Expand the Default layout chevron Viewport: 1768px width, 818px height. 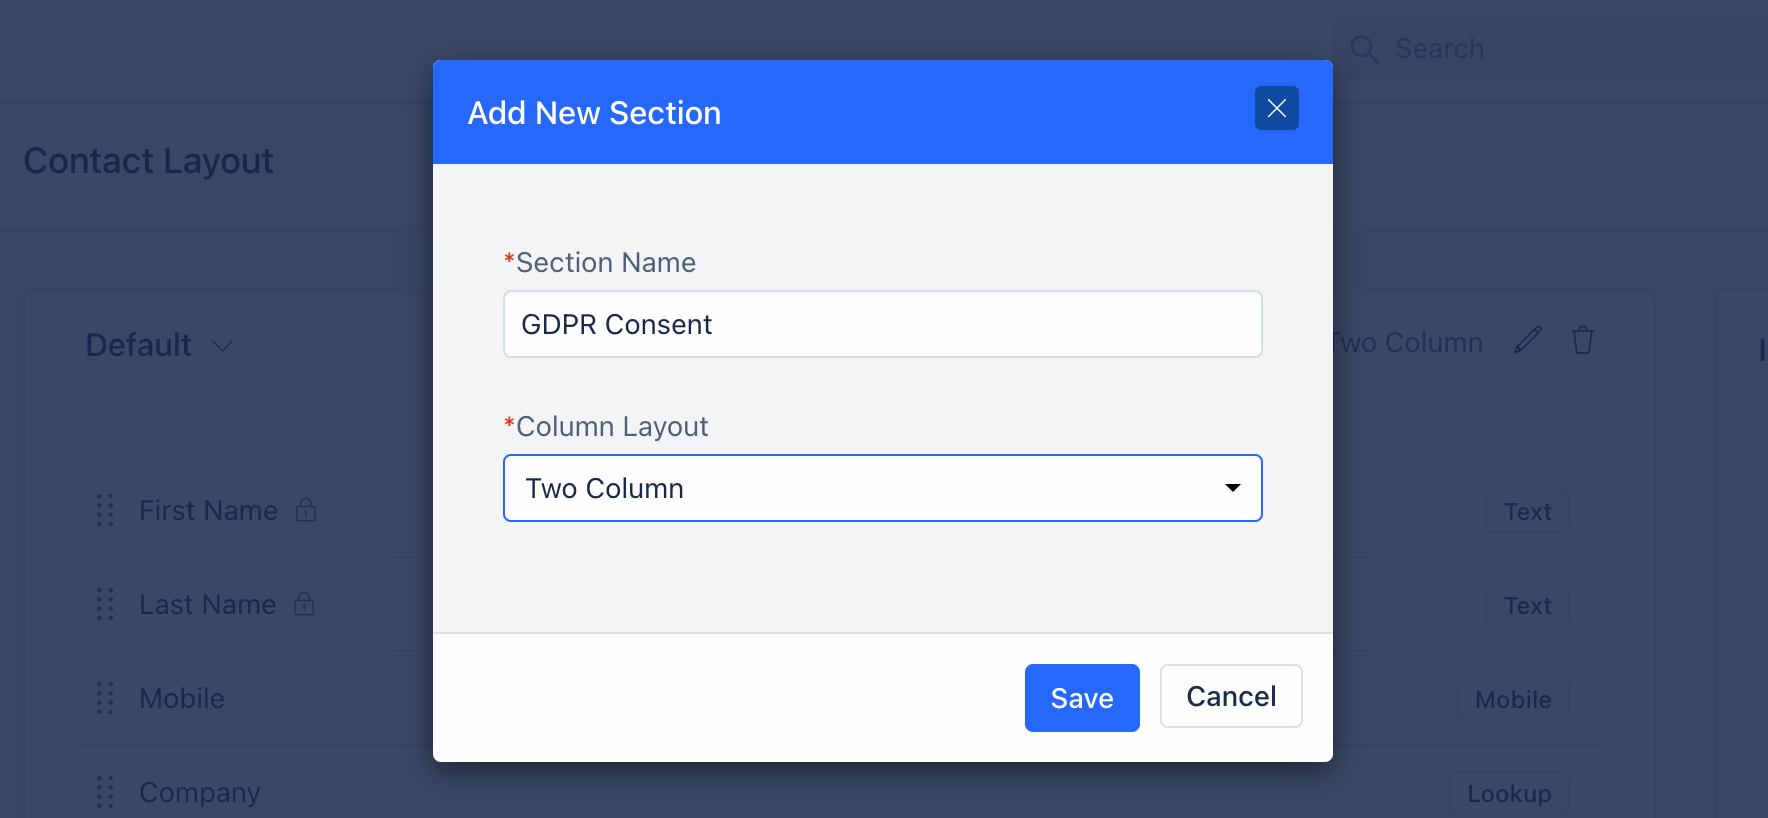point(223,346)
